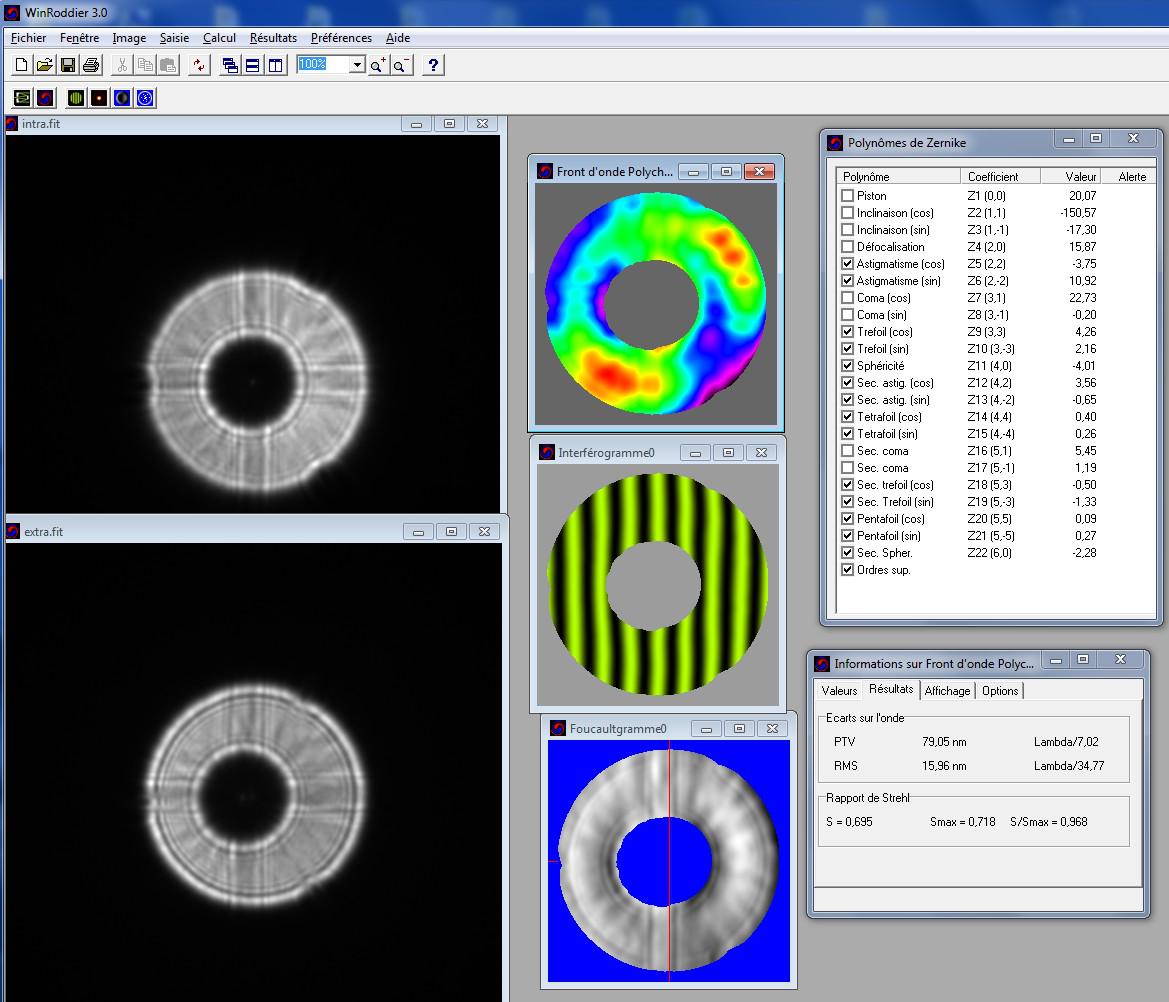The height and width of the screenshot is (1002, 1169).
Task: Toggle the Coma (cos) checkbox
Action: pos(848,298)
